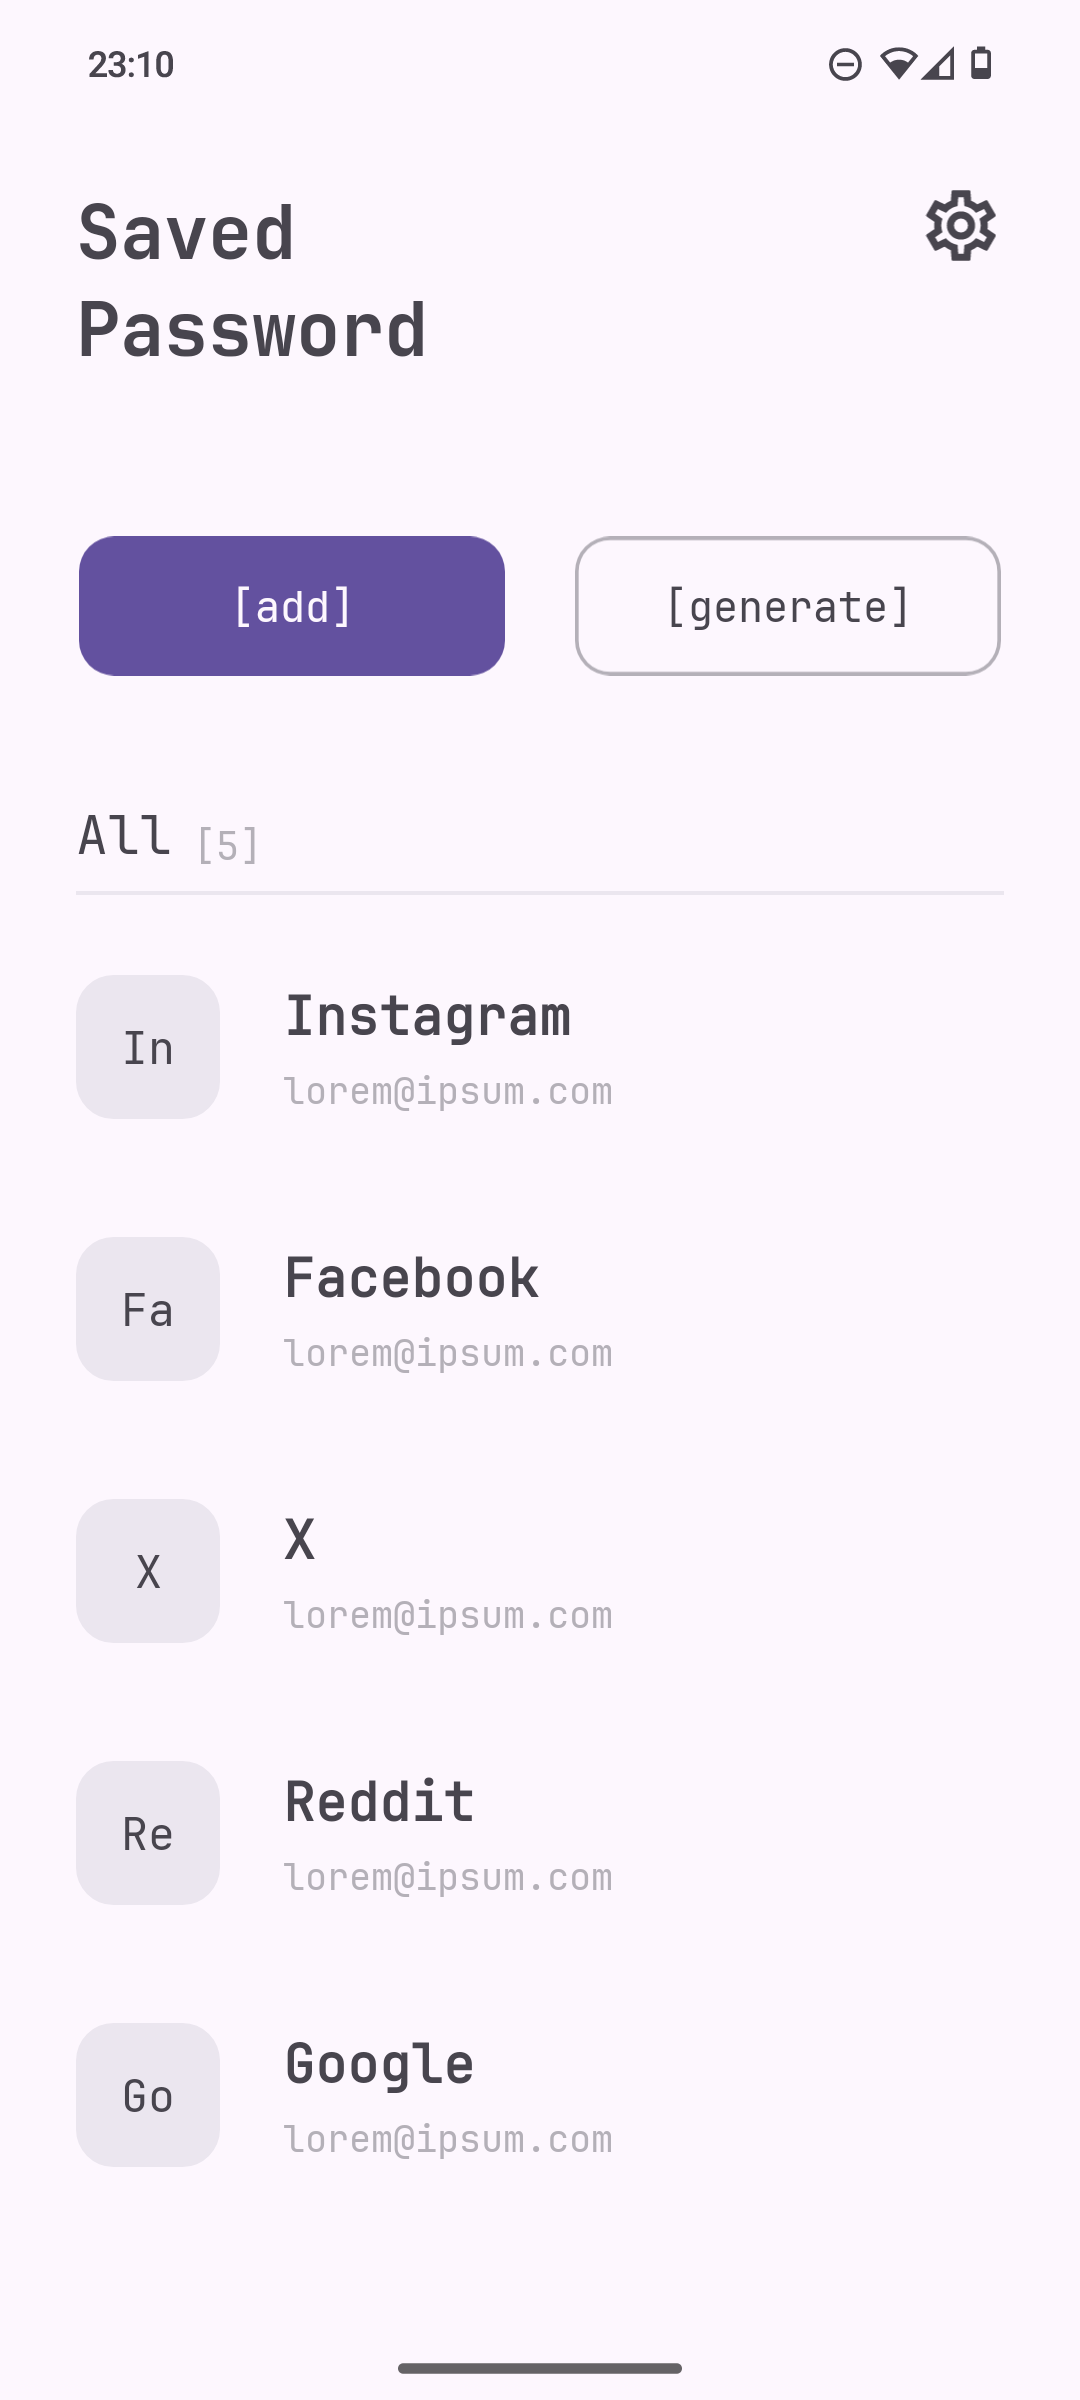This screenshot has width=1080, height=2400.
Task: Tap the bottom navigation gesture bar
Action: 540,2368
